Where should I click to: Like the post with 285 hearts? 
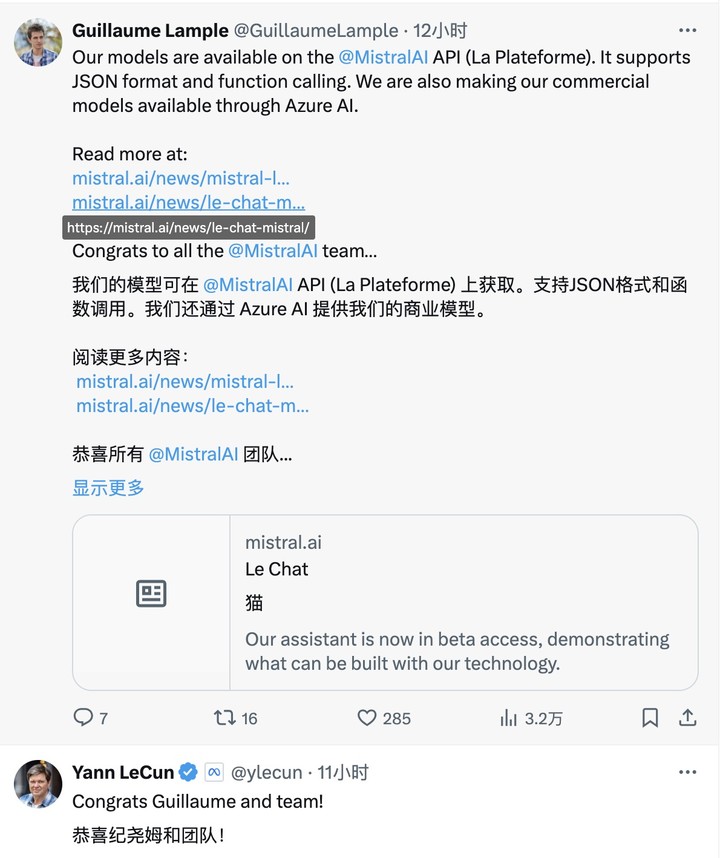(368, 717)
